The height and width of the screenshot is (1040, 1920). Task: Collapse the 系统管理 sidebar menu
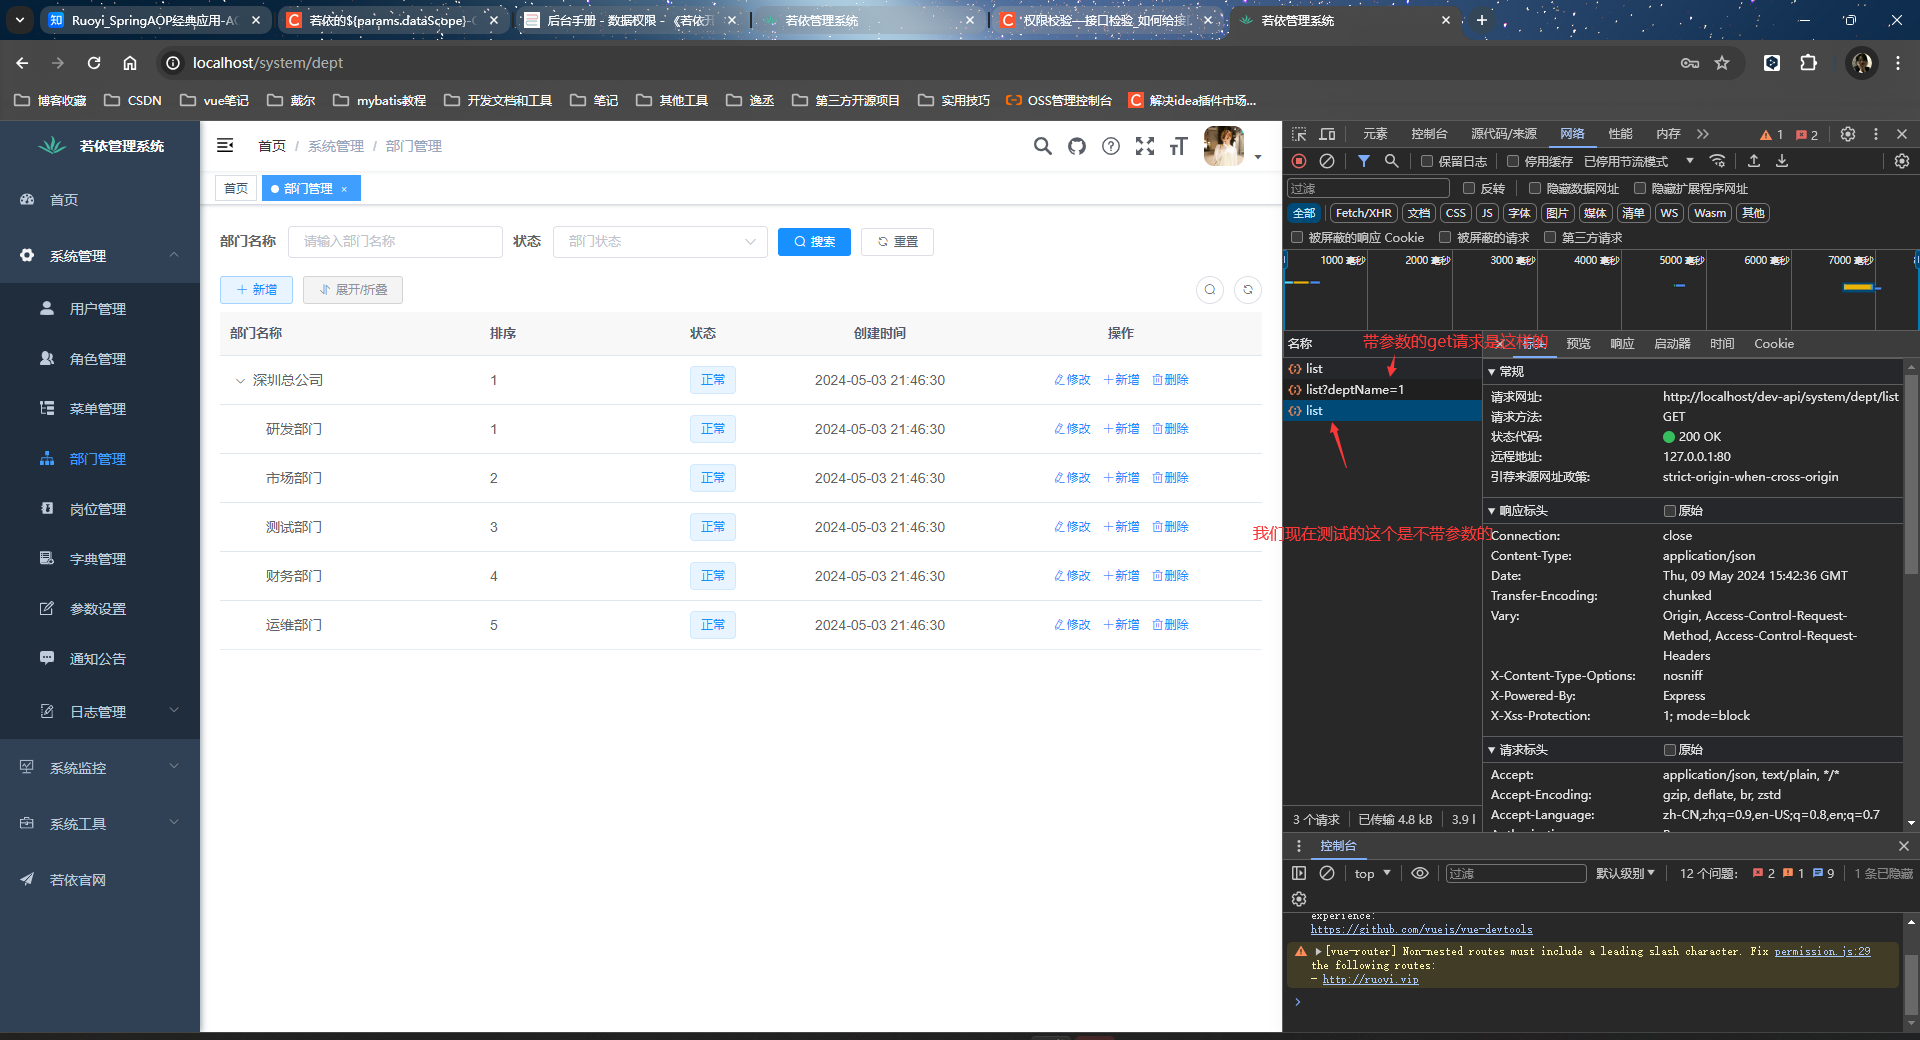pyautogui.click(x=100, y=256)
